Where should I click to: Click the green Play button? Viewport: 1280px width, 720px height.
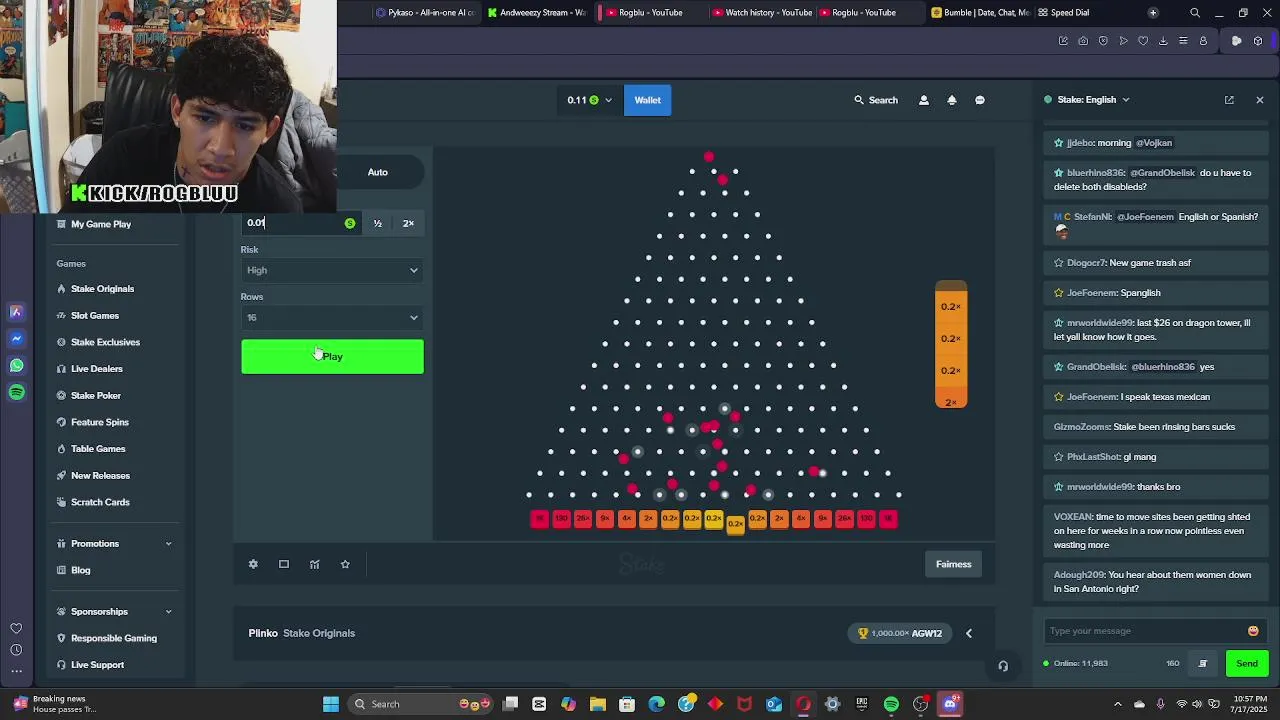click(332, 357)
